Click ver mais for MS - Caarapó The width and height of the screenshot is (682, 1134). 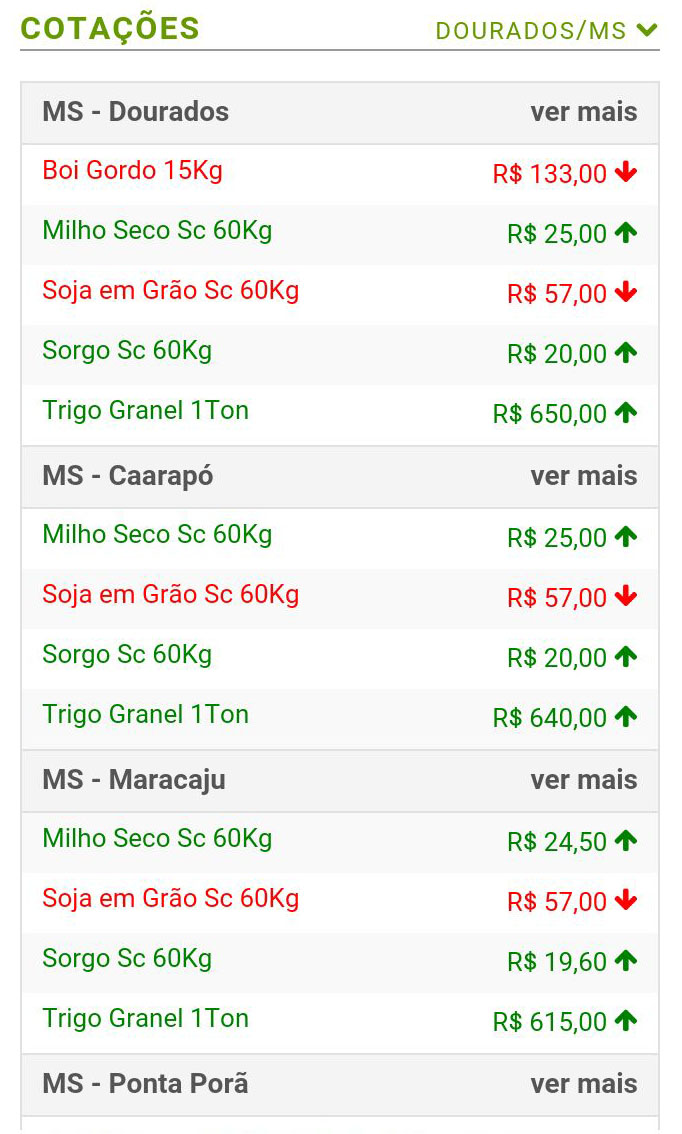(x=584, y=476)
